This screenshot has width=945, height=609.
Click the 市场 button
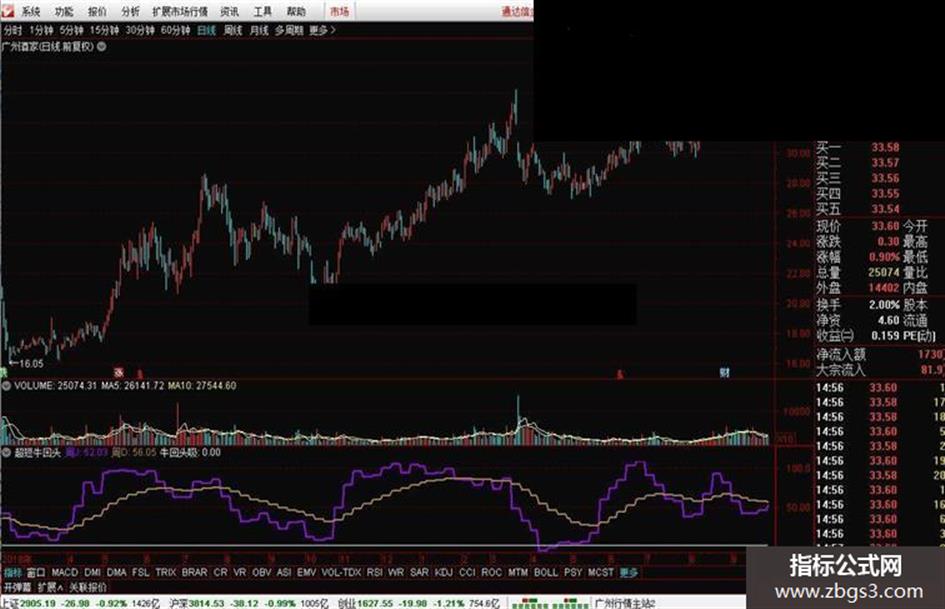339,11
